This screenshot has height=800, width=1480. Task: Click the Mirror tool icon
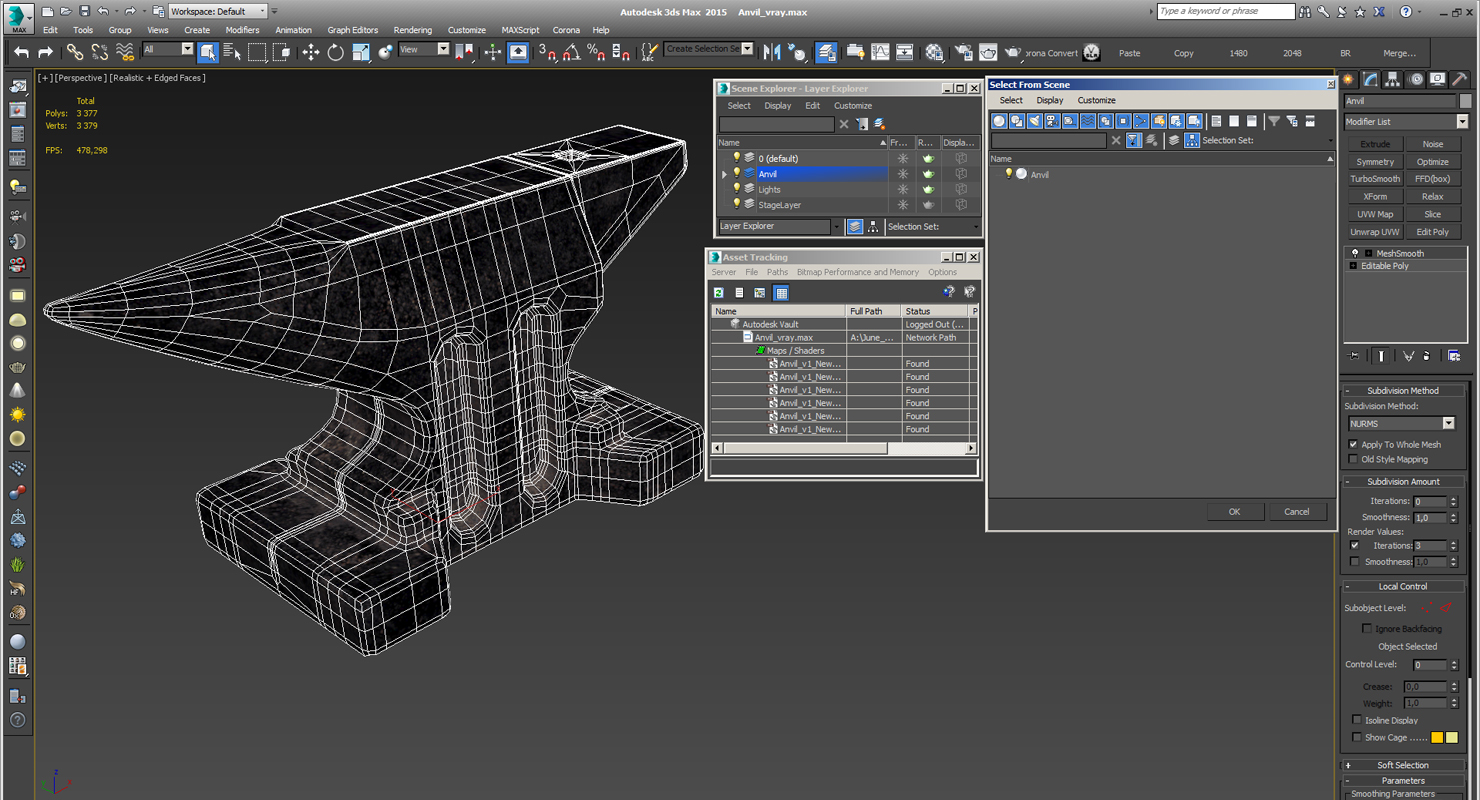click(772, 52)
